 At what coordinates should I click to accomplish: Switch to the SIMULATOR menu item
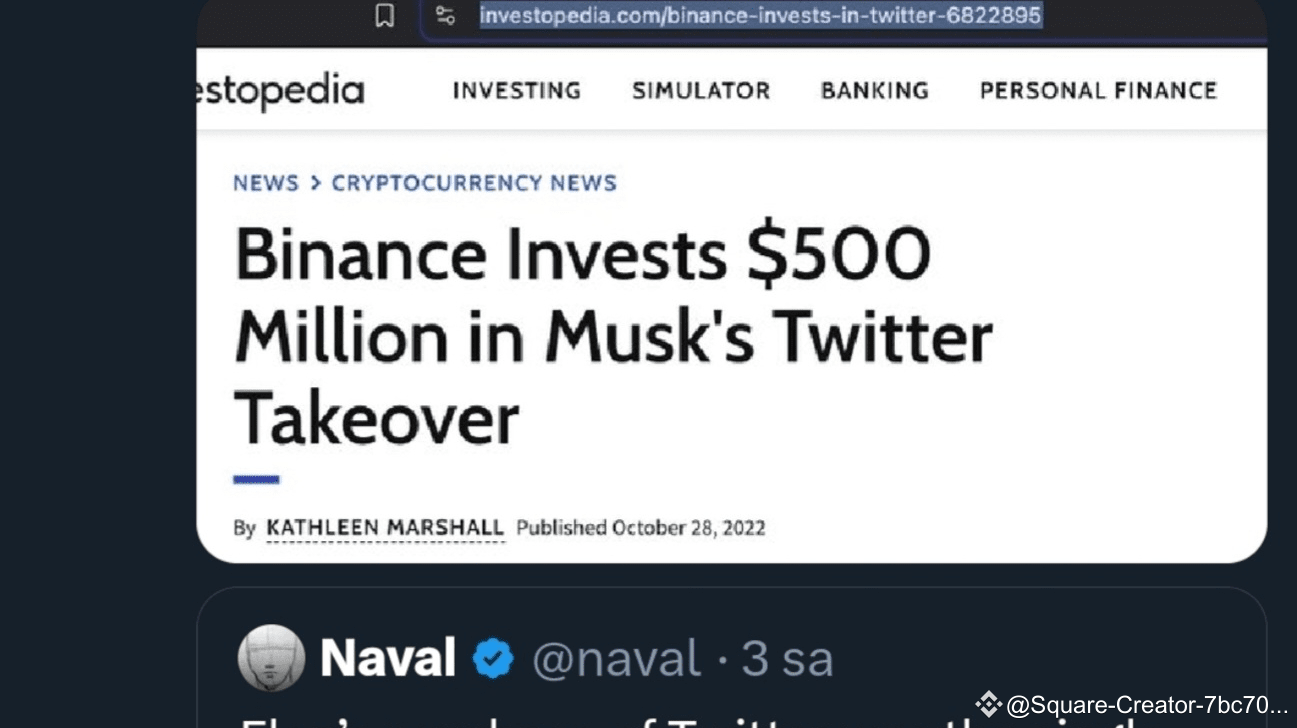[x=701, y=90]
